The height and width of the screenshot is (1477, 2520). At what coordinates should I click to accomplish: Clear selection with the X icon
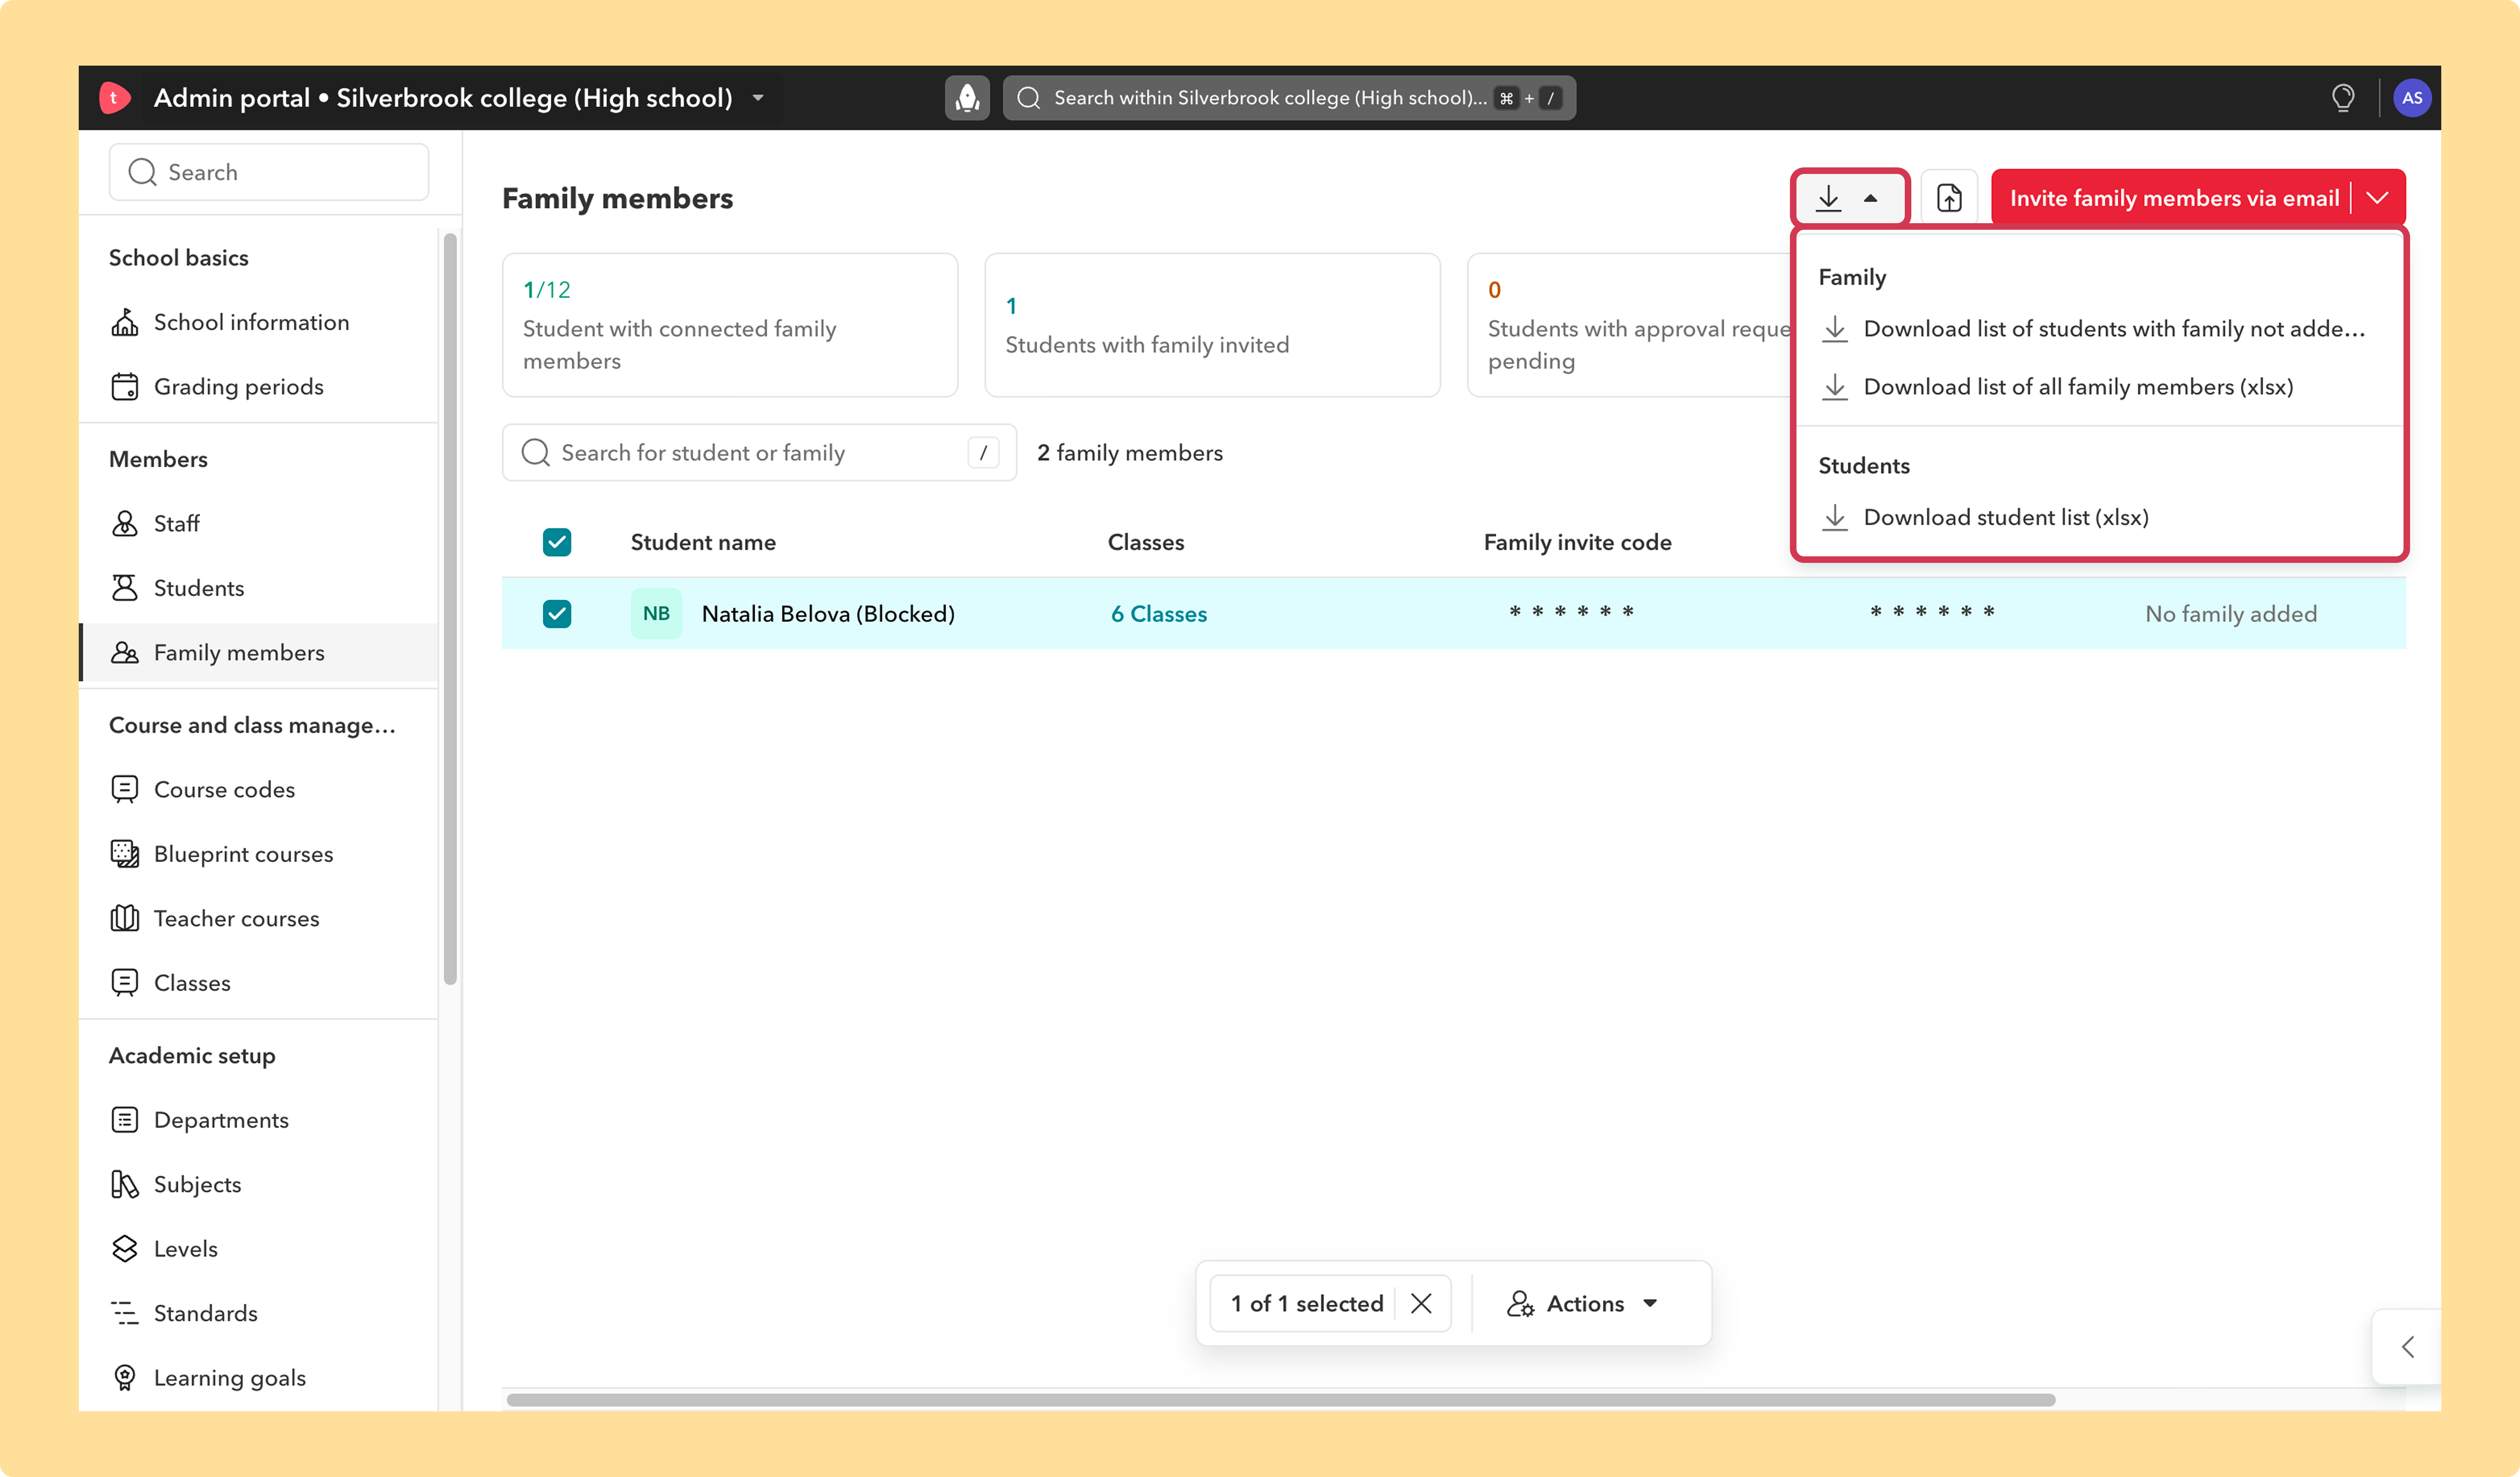coord(1421,1304)
